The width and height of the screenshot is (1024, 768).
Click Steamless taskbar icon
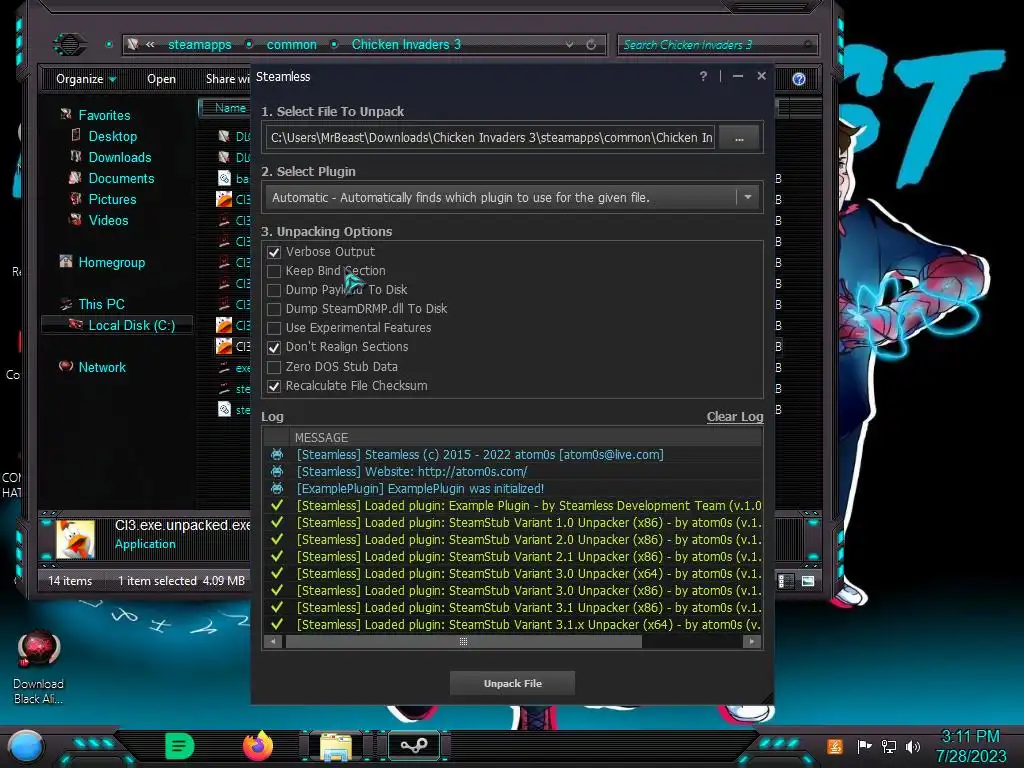pyautogui.click(x=413, y=745)
